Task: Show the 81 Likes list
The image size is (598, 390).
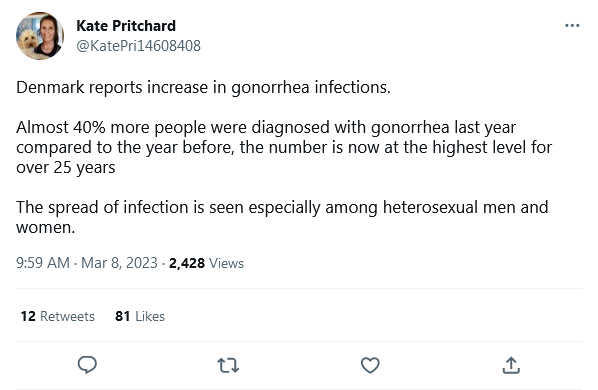Action: coord(140,316)
